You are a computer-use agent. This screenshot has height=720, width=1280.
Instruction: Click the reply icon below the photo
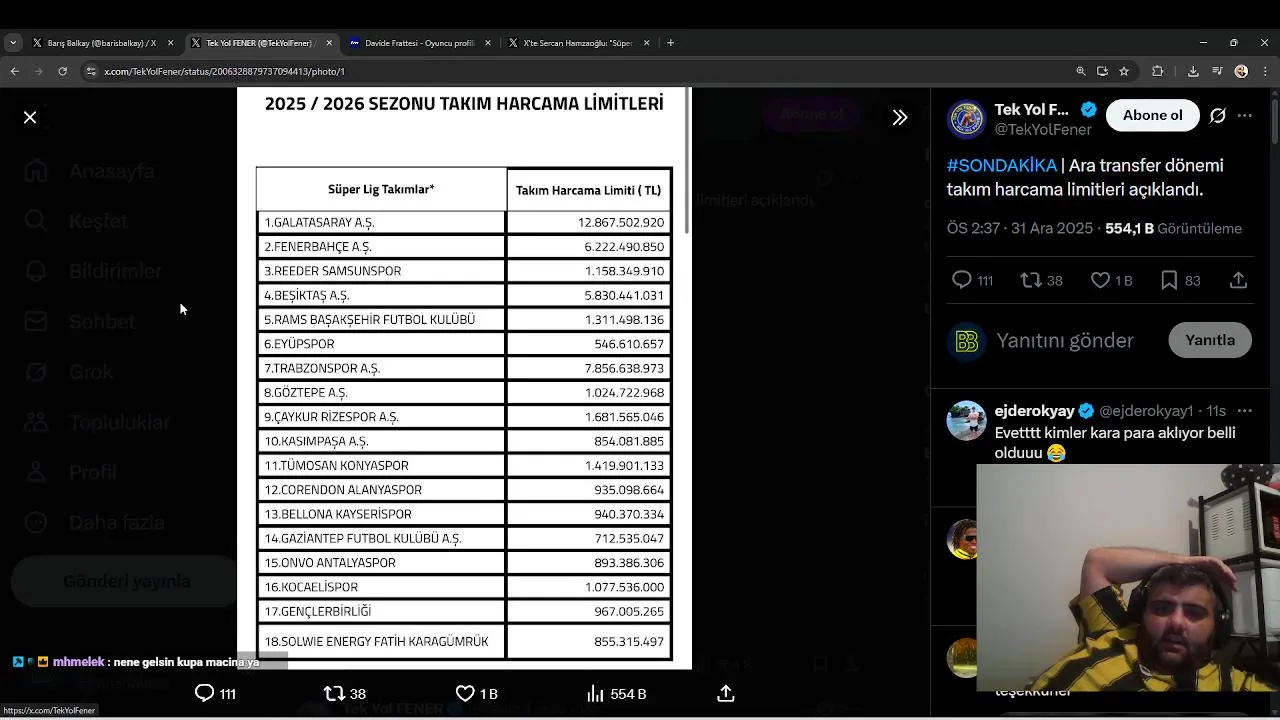[204, 693]
